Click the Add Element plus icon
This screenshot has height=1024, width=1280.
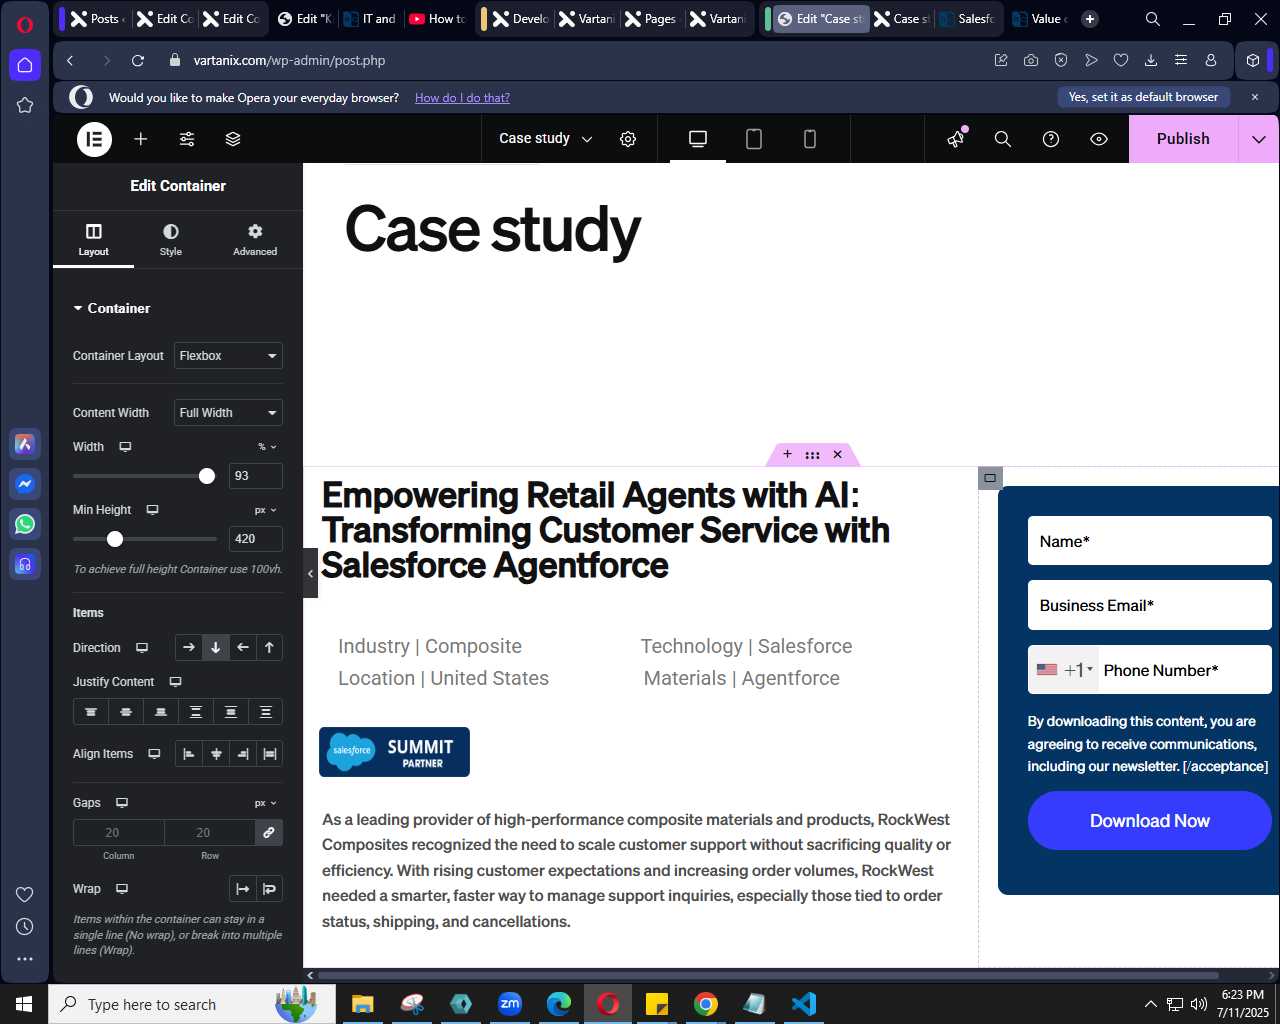pyautogui.click(x=141, y=139)
